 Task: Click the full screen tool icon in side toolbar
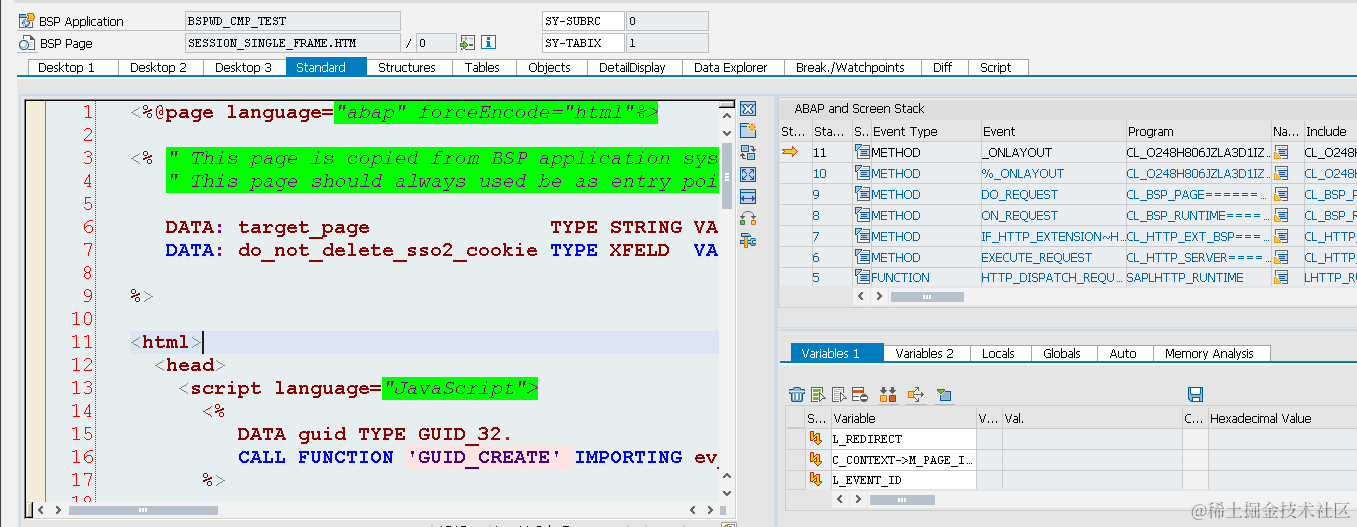(x=747, y=175)
